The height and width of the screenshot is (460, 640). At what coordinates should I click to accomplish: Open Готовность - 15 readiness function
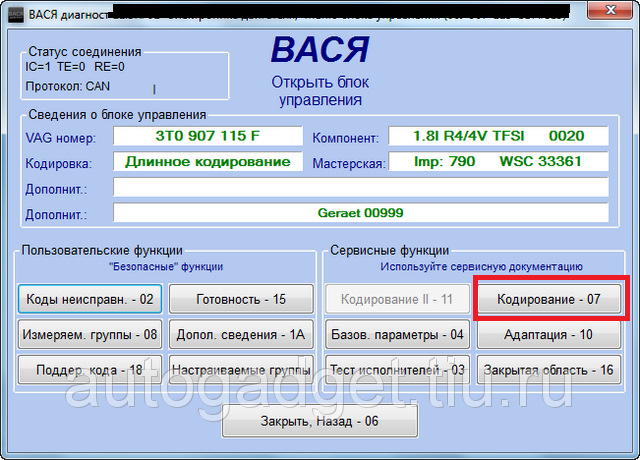[x=241, y=299]
